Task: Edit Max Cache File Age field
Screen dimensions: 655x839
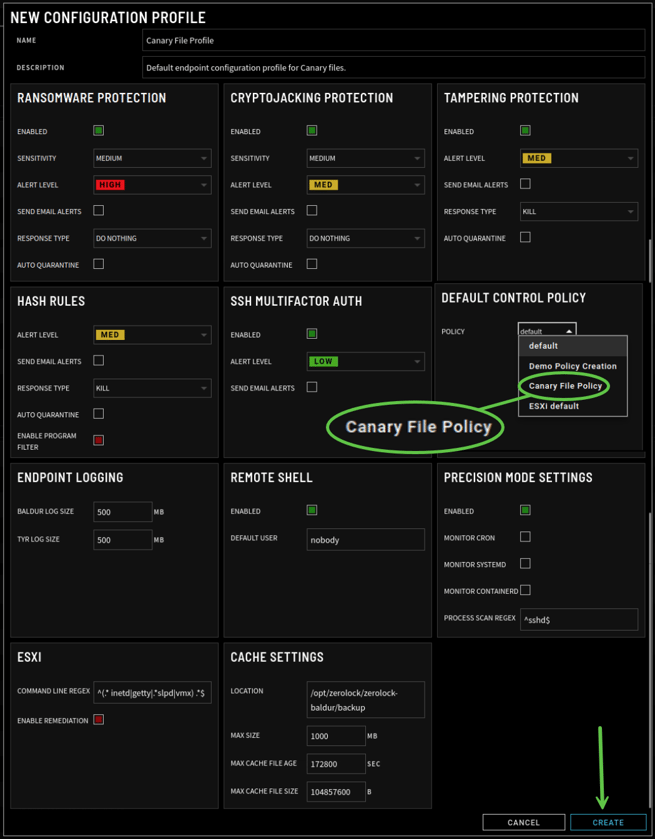Action: pos(336,764)
